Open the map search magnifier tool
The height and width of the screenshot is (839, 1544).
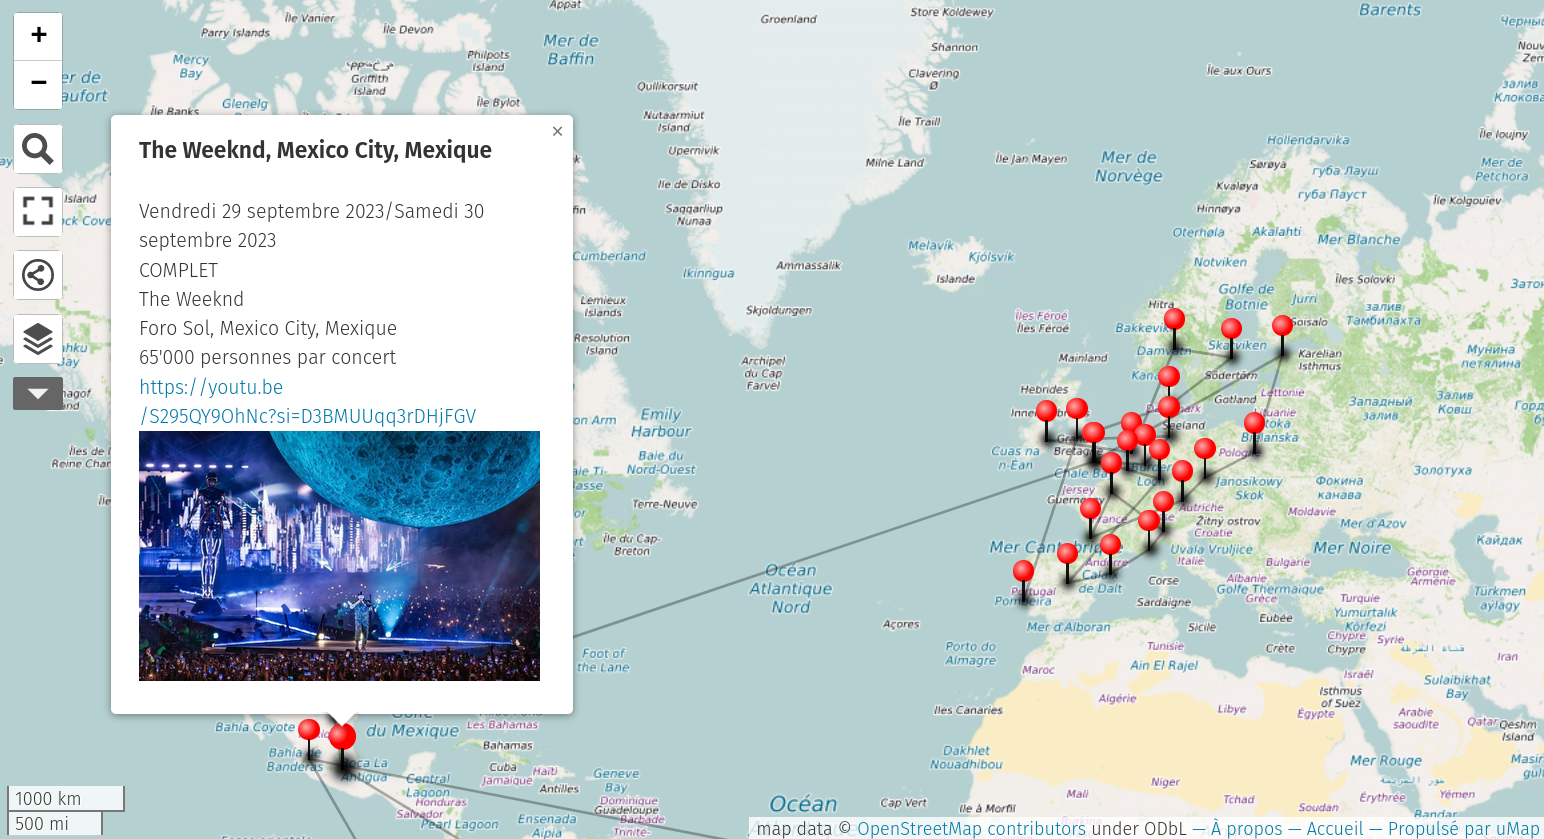pos(38,149)
